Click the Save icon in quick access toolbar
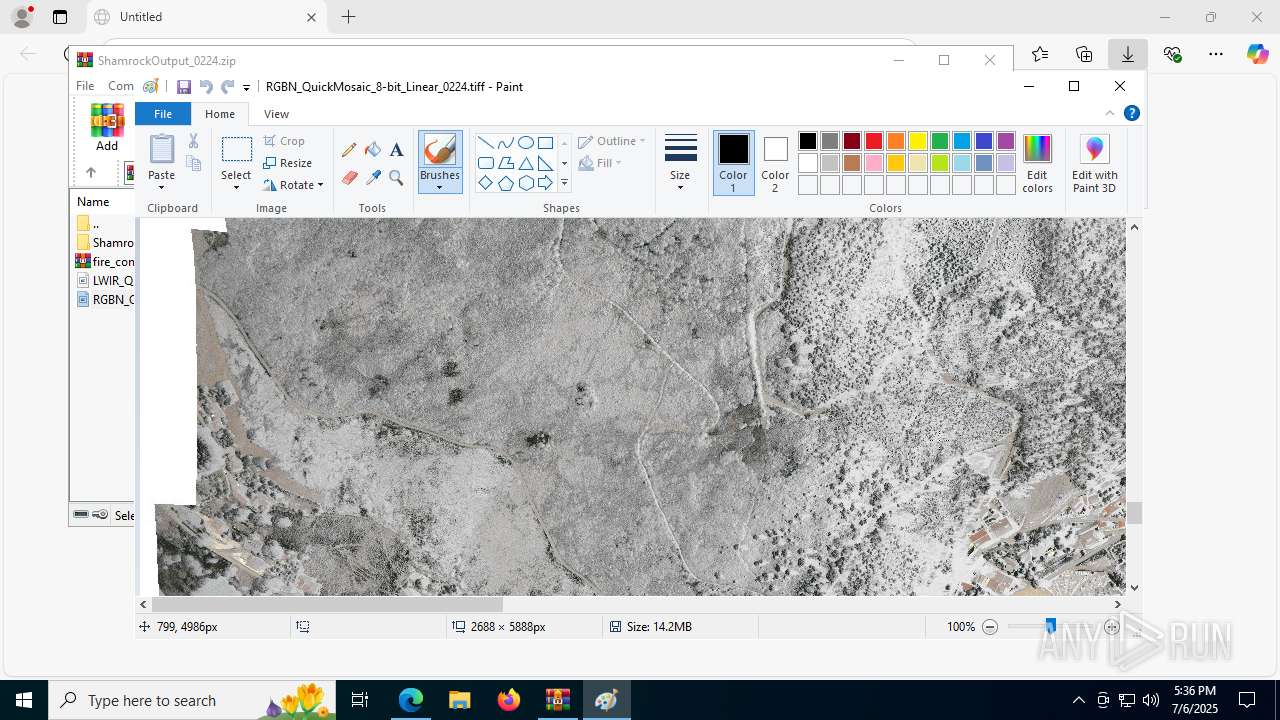The height and width of the screenshot is (720, 1280). pyautogui.click(x=184, y=87)
